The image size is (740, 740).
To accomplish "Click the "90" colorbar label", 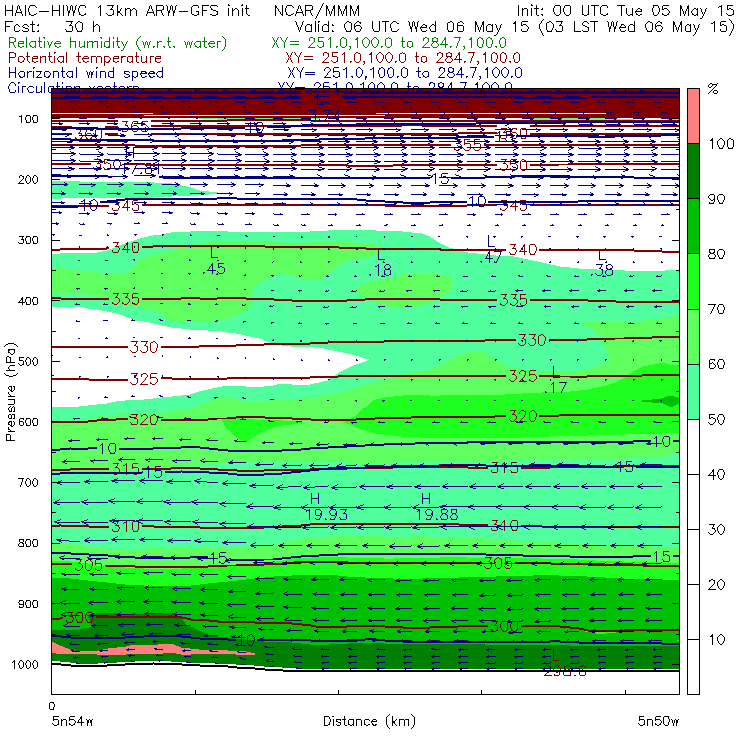I will pyautogui.click(x=716, y=199).
